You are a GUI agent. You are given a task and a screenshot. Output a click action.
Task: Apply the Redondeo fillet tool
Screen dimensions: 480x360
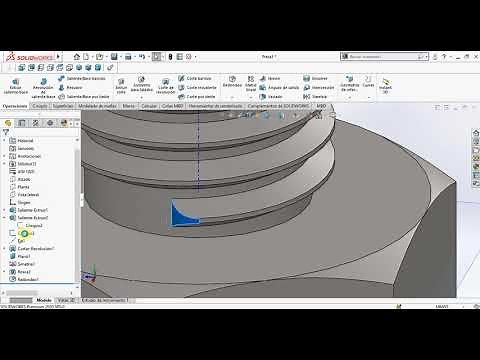click(232, 82)
